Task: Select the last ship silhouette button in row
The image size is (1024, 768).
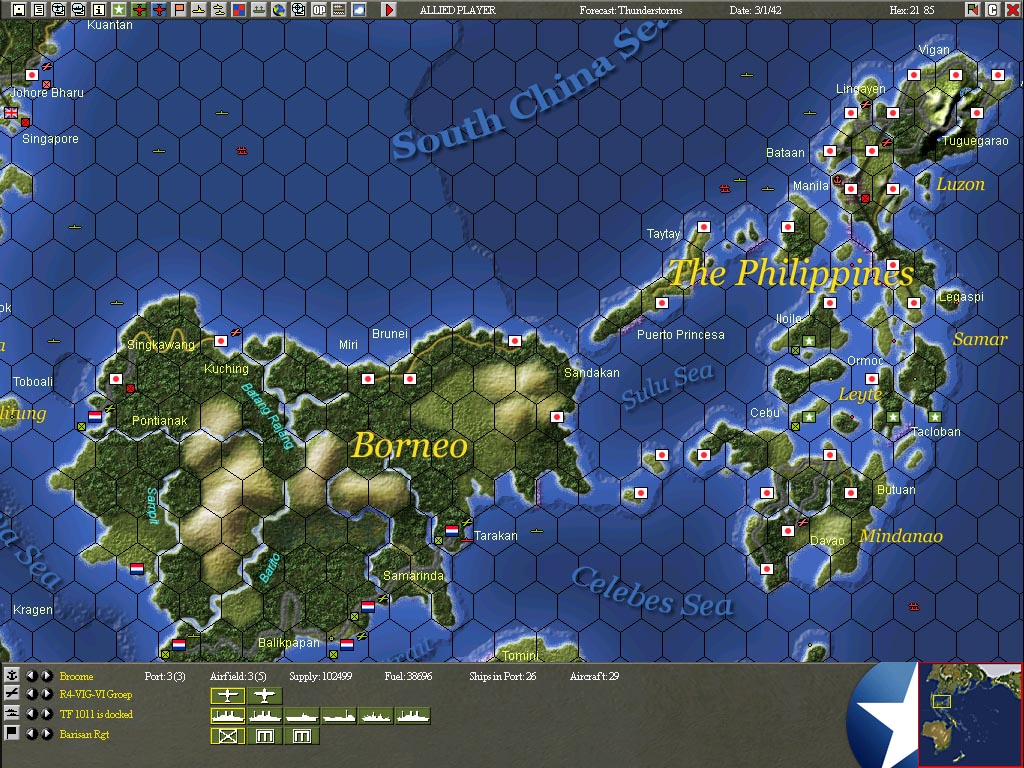Action: [x=413, y=716]
